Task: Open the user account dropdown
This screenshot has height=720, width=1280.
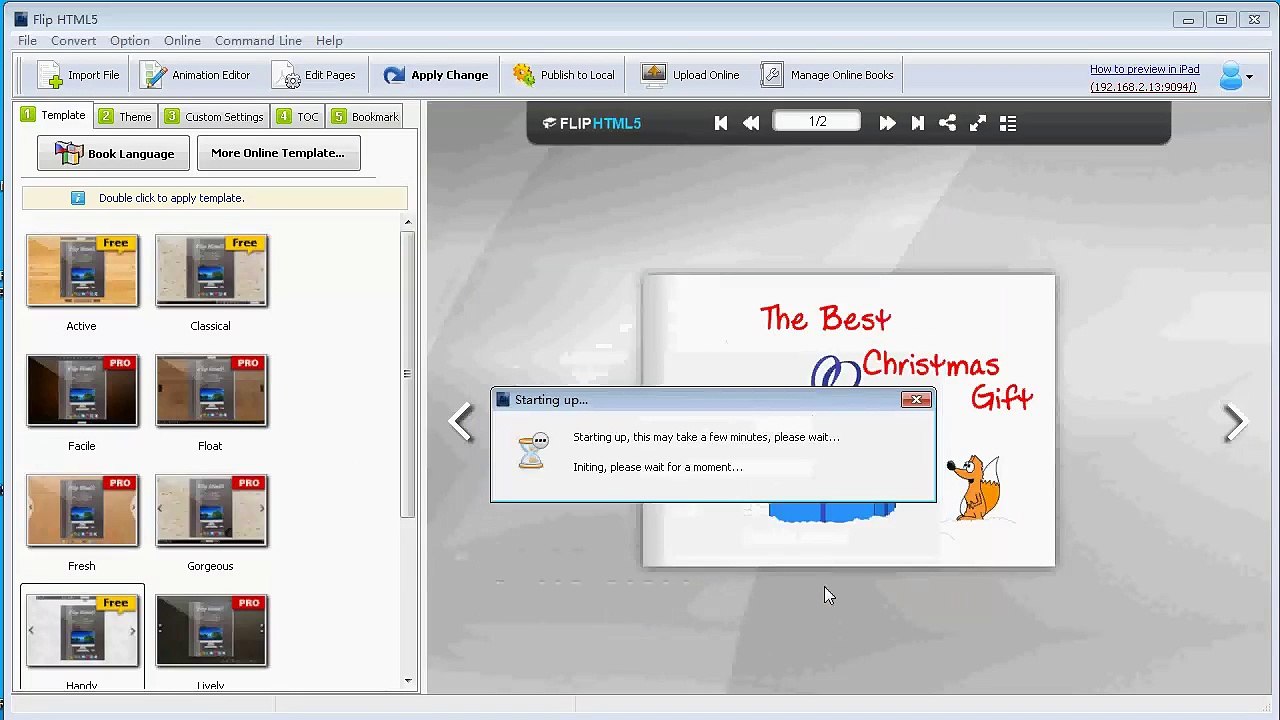Action: point(1236,76)
